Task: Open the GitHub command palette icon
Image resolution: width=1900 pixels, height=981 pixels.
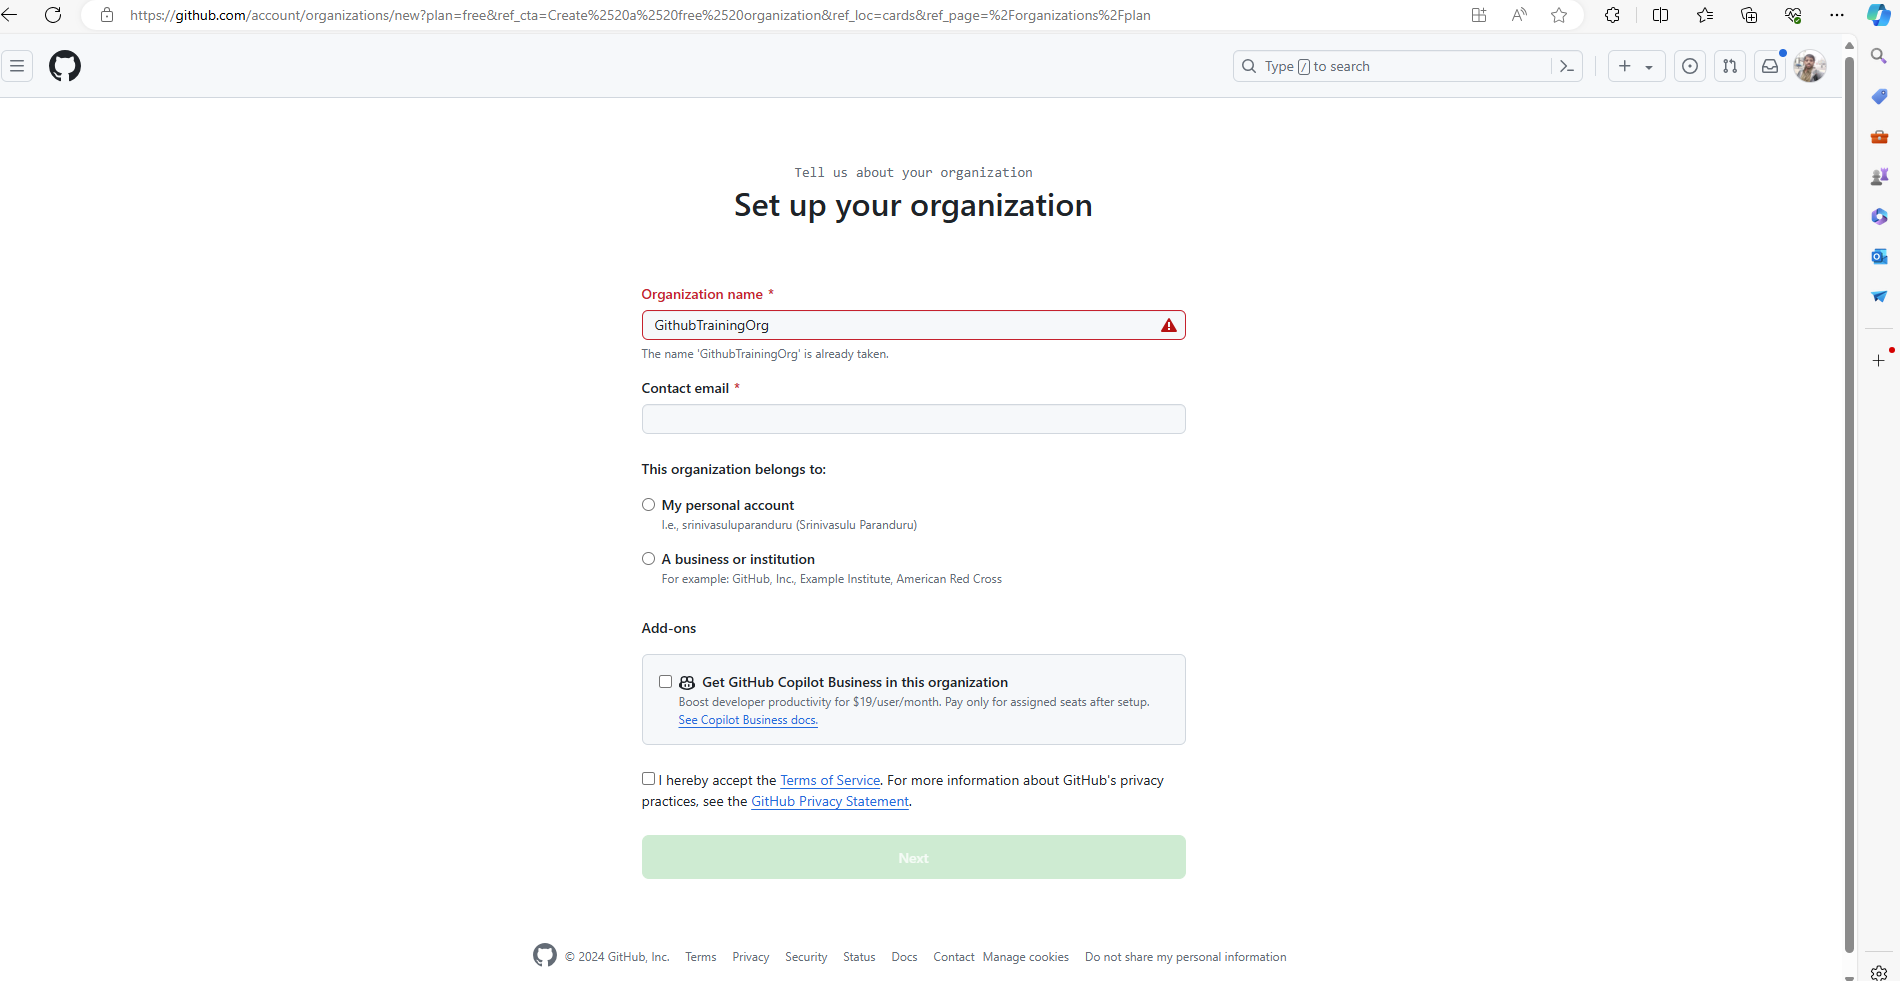Action: pos(1566,66)
